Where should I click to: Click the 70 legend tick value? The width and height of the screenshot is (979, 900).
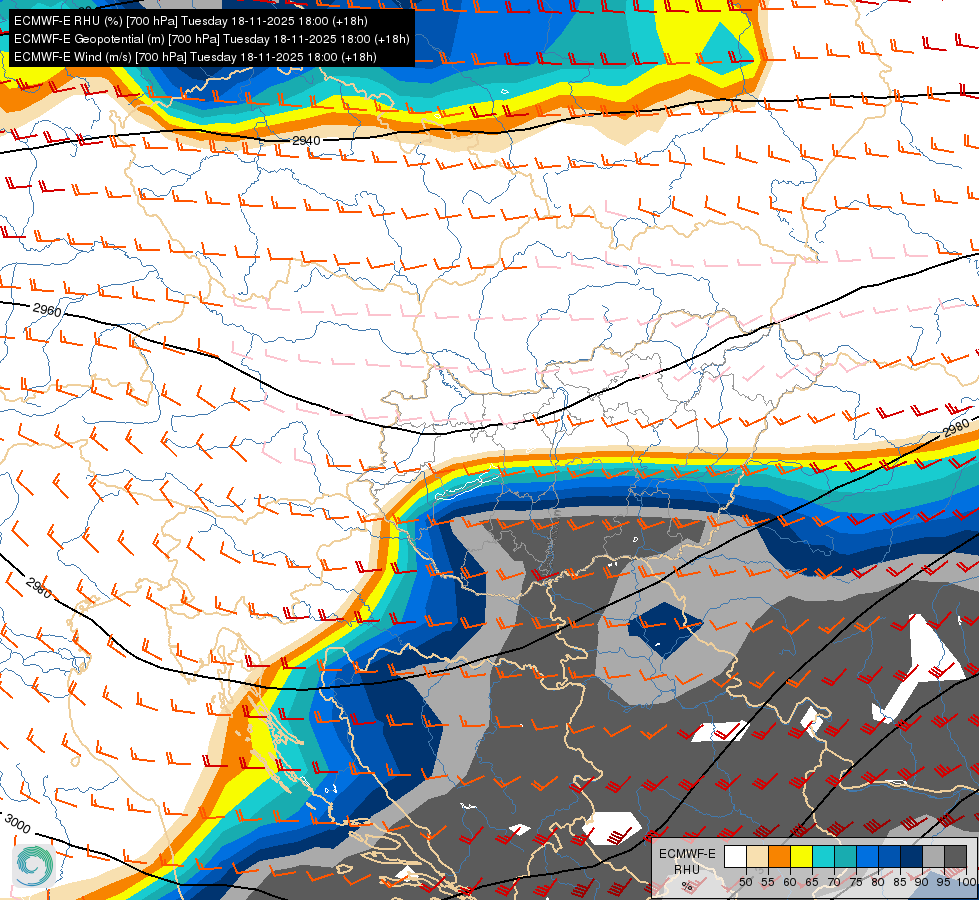tap(834, 882)
